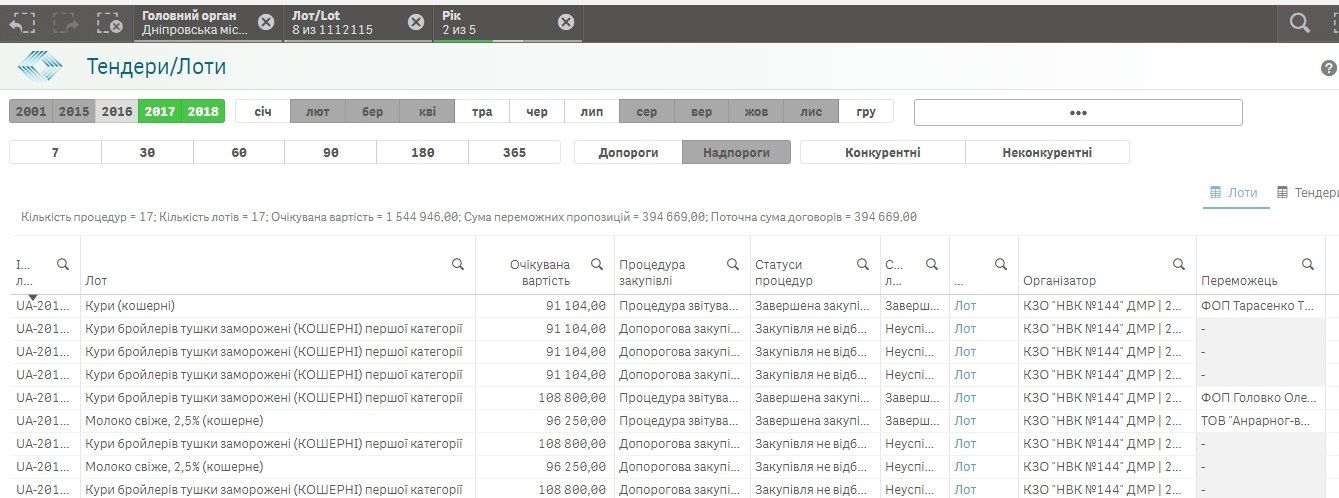Open the '•••' more filters box

pos(1078,112)
